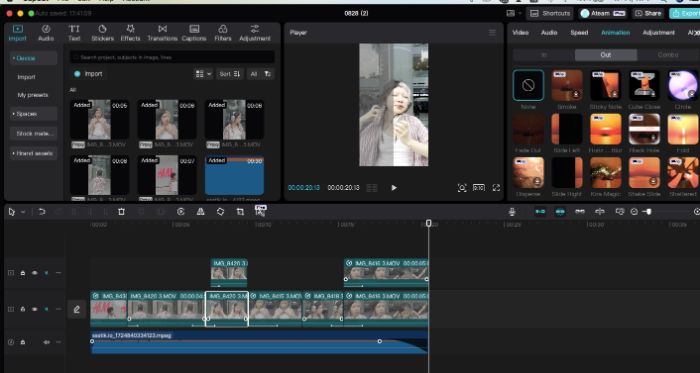The image size is (700, 373).
Task: Toggle lock on the main video track
Action: (23, 309)
